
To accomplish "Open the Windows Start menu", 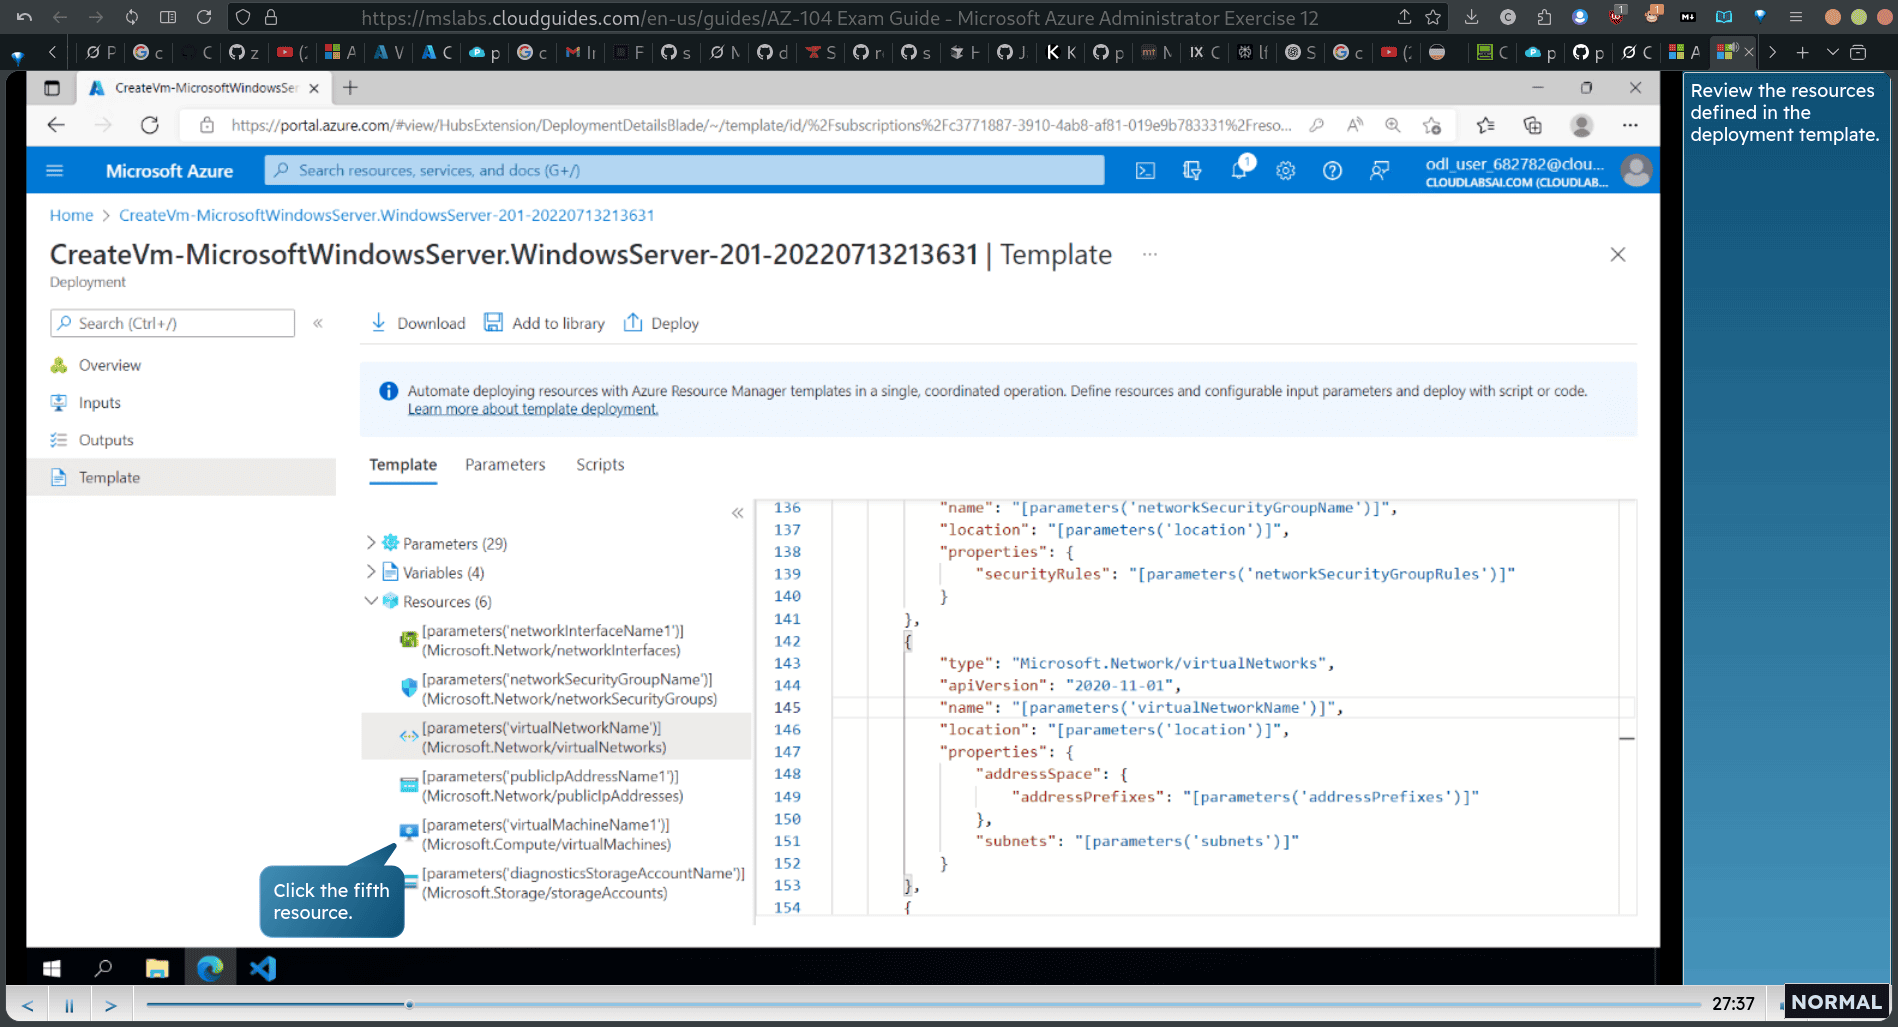I will coord(52,968).
